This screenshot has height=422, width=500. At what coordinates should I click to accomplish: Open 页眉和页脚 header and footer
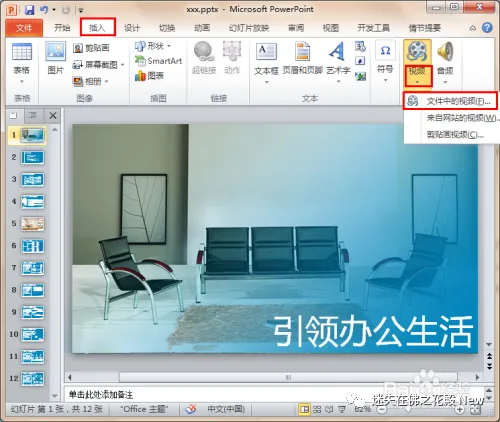[303, 58]
